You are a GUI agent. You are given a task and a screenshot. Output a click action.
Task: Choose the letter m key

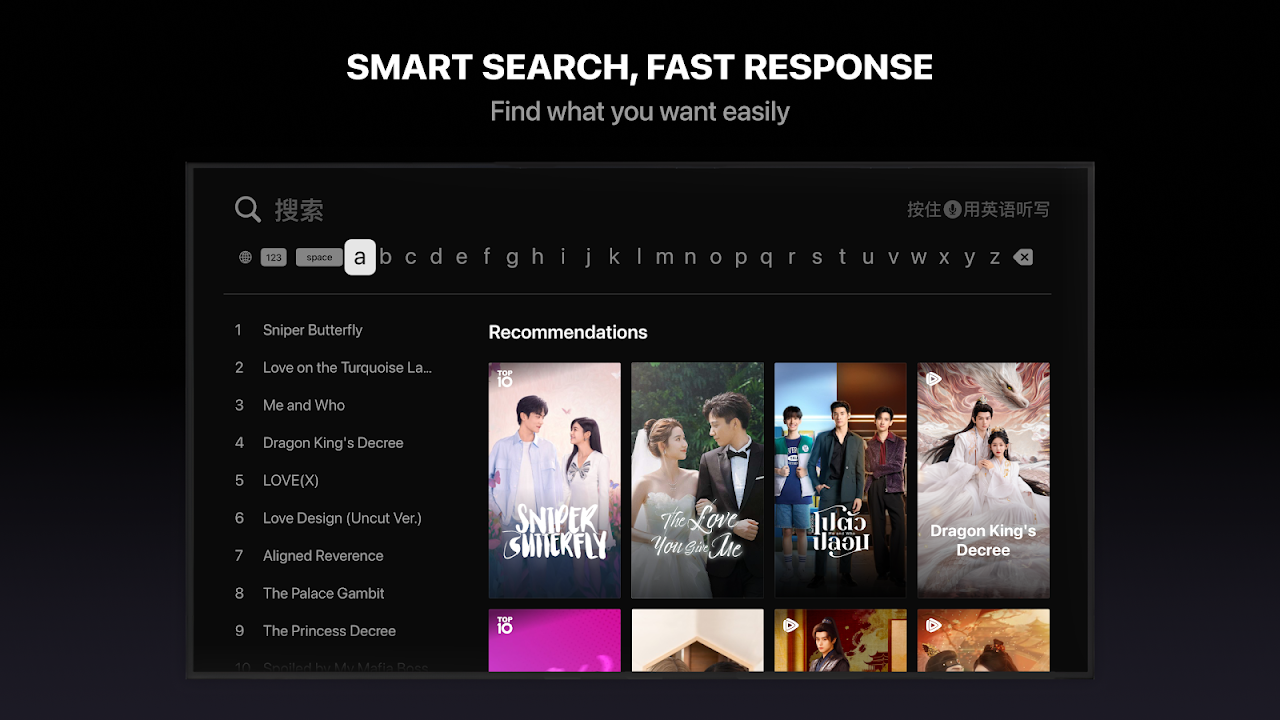coord(664,257)
